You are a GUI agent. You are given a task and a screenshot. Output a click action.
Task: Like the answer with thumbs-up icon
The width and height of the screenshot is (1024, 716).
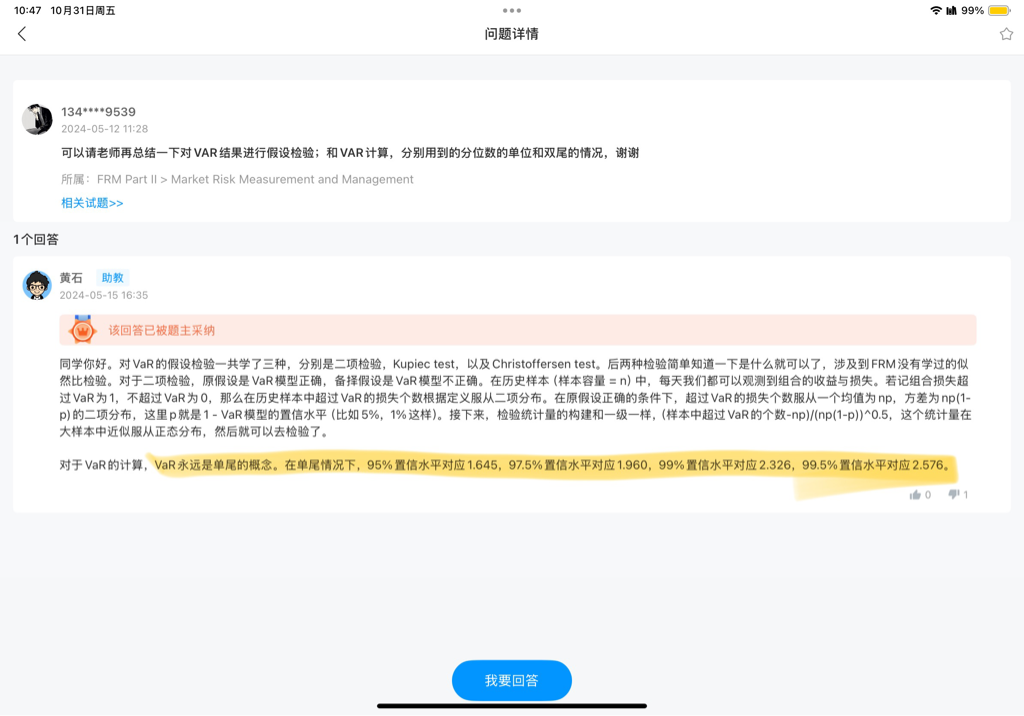click(x=916, y=495)
